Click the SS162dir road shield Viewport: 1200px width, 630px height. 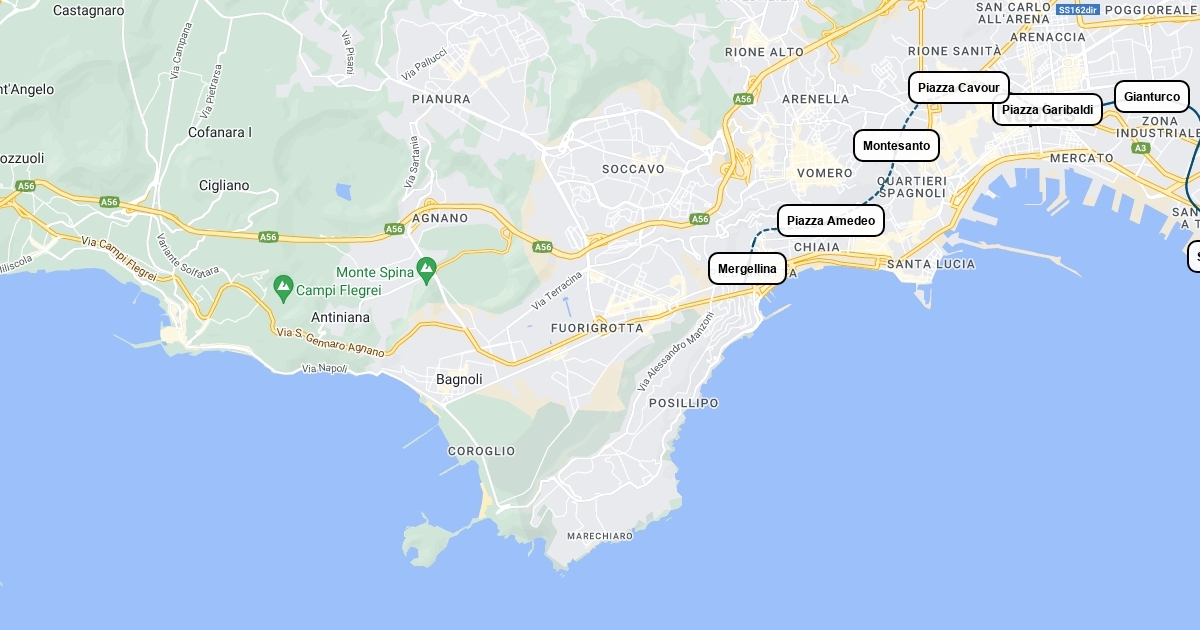[1077, 9]
